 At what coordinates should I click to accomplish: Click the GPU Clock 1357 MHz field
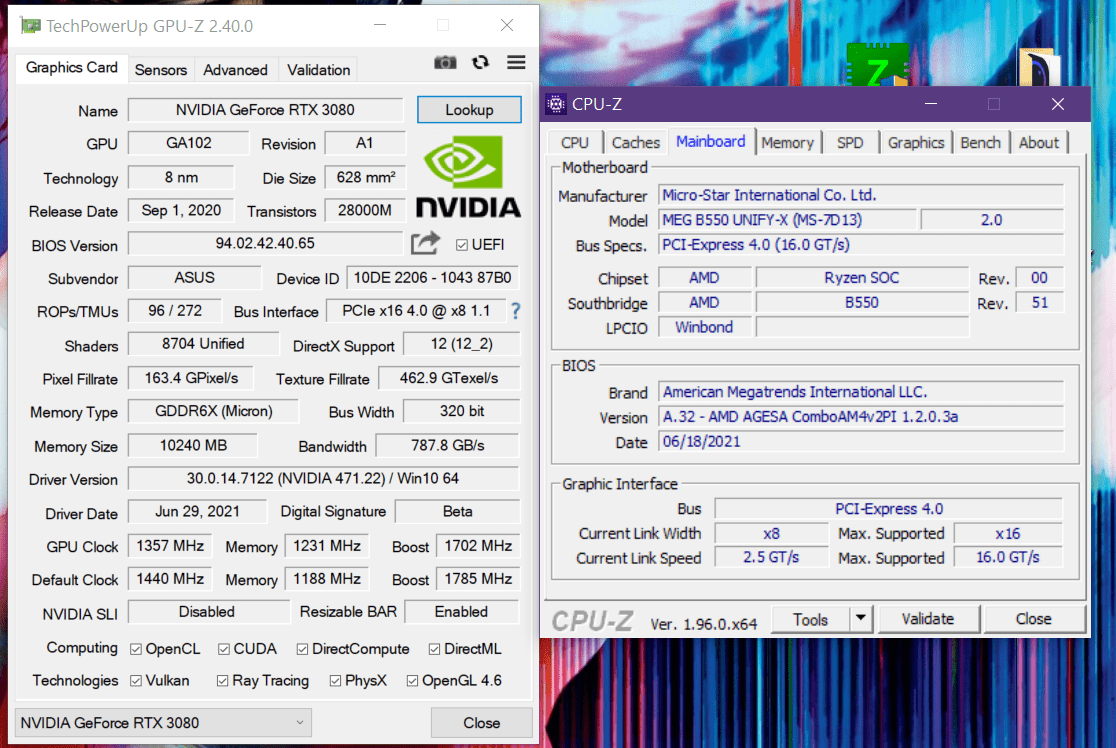(170, 546)
